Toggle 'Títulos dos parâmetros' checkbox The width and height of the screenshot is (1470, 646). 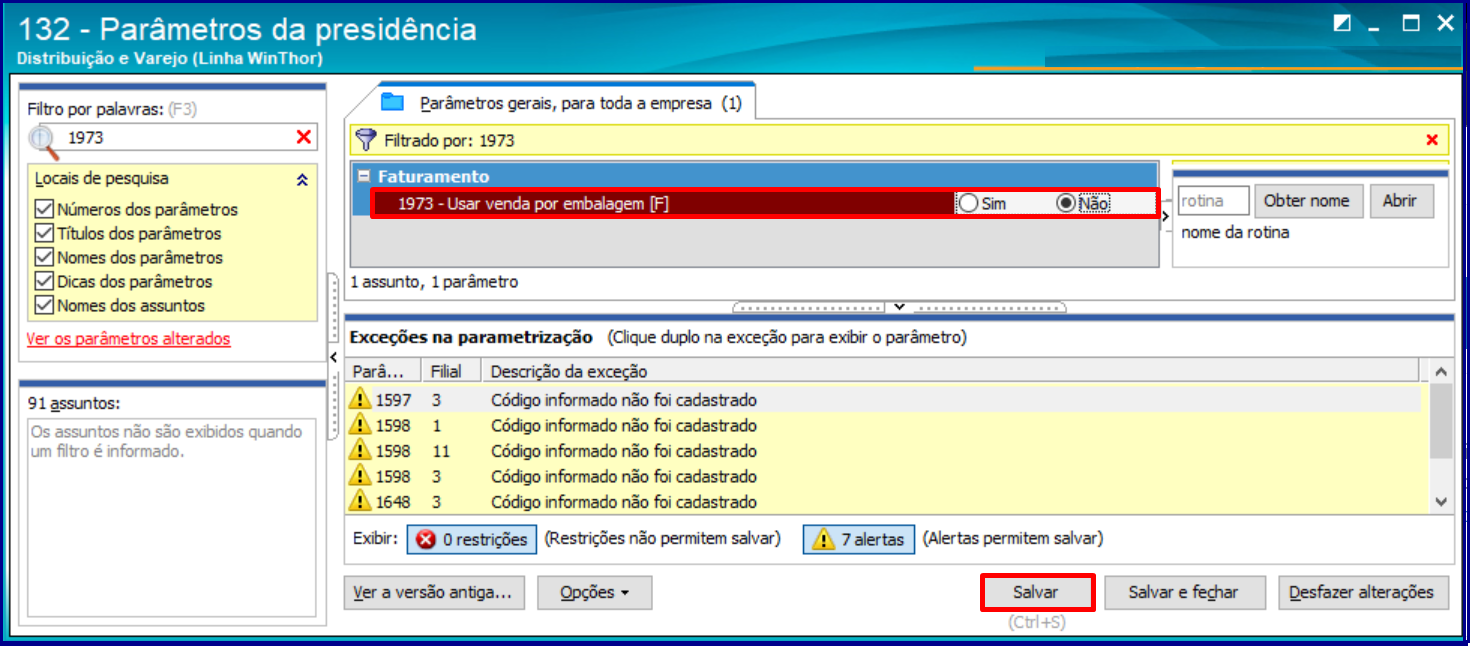coord(43,233)
